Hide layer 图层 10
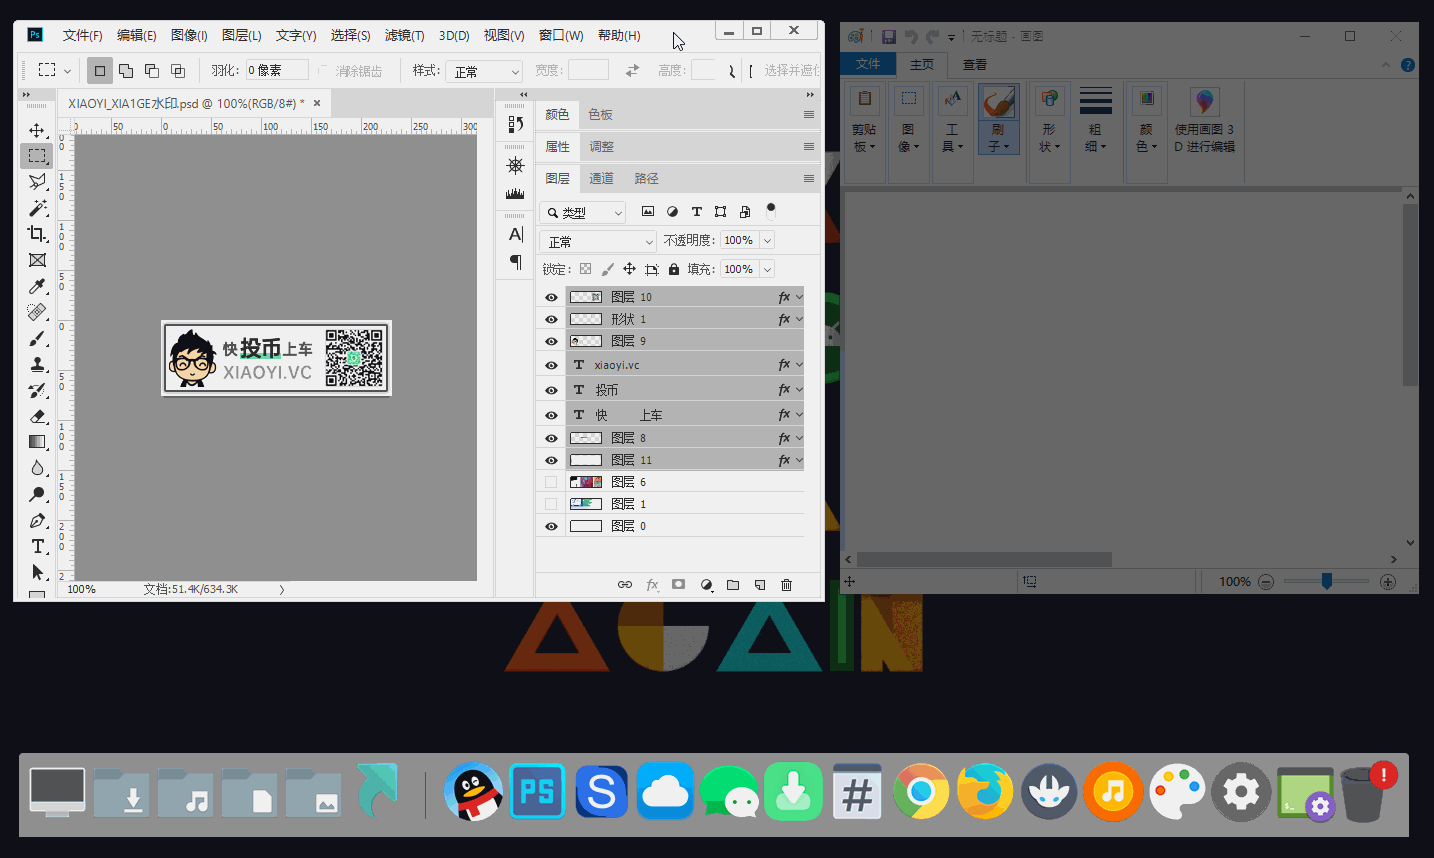The image size is (1434, 858). click(551, 297)
